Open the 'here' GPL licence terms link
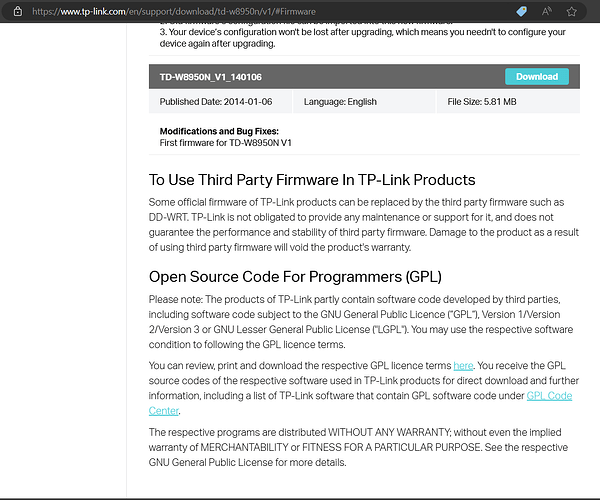 463,366
